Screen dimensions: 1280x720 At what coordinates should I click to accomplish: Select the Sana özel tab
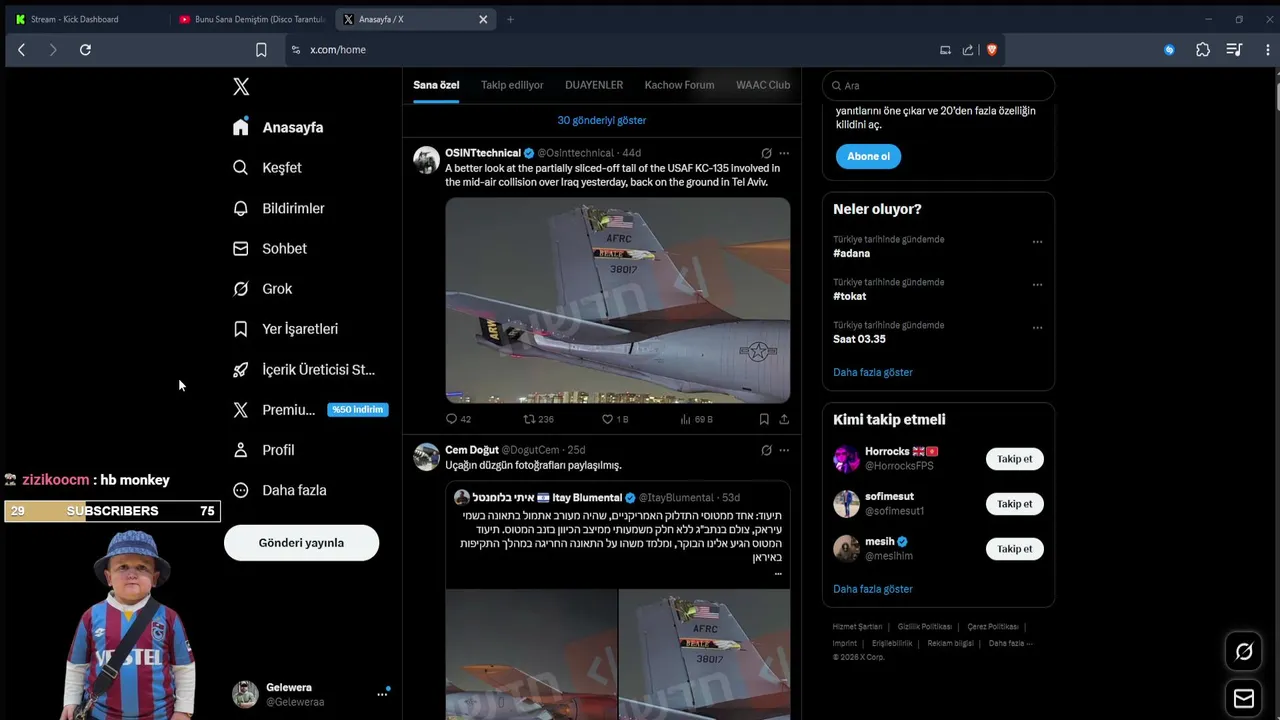(436, 85)
